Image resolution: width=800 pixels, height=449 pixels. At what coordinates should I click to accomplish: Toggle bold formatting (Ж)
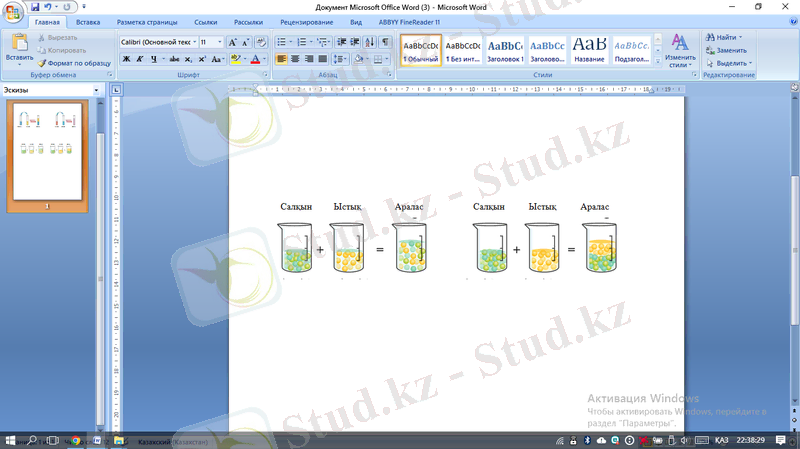click(126, 59)
